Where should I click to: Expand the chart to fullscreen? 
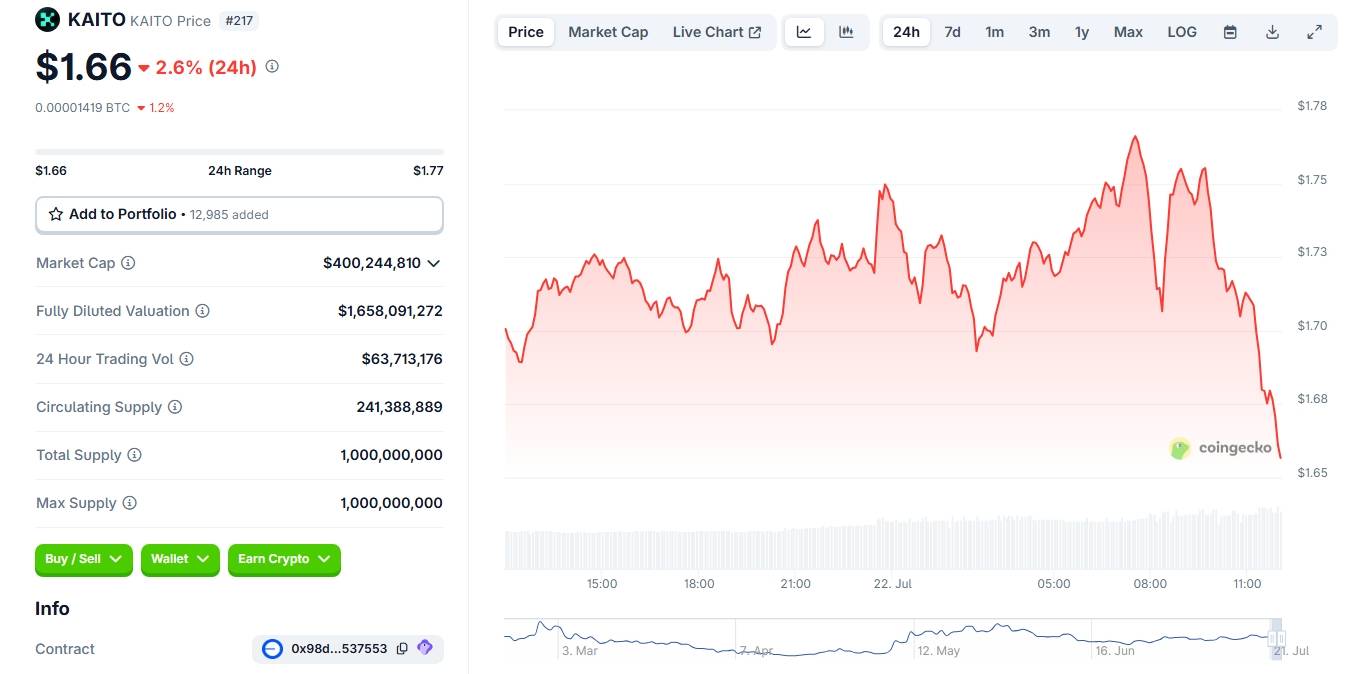[1314, 32]
